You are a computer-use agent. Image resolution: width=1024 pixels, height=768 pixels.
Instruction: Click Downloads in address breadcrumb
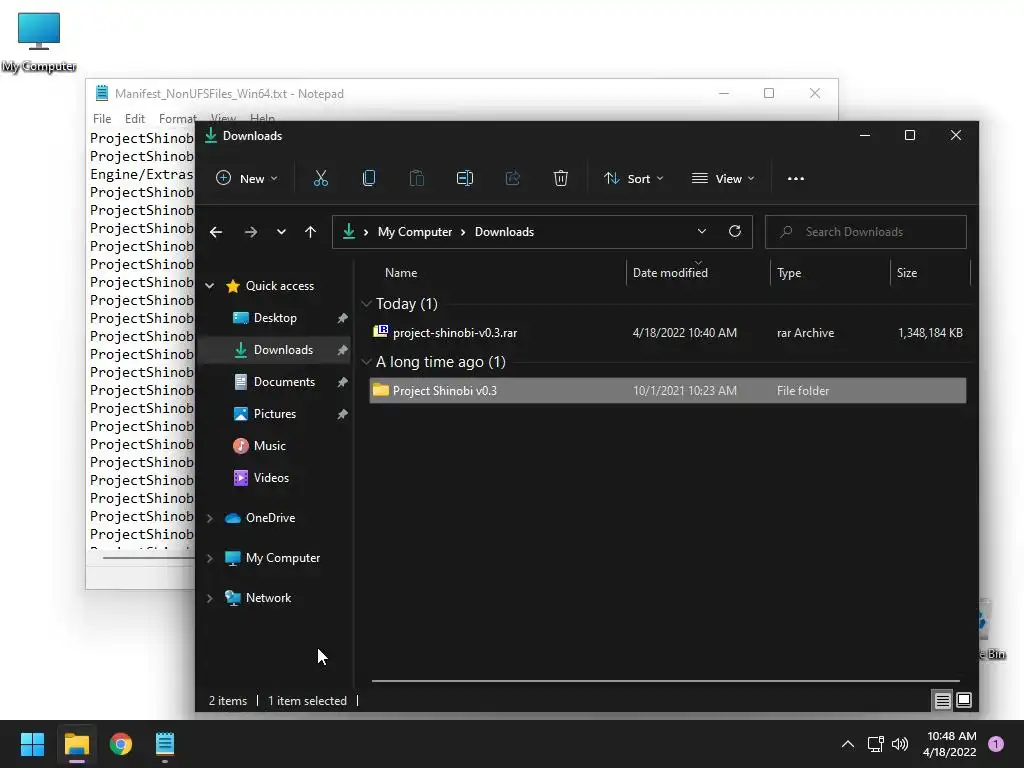tap(504, 232)
